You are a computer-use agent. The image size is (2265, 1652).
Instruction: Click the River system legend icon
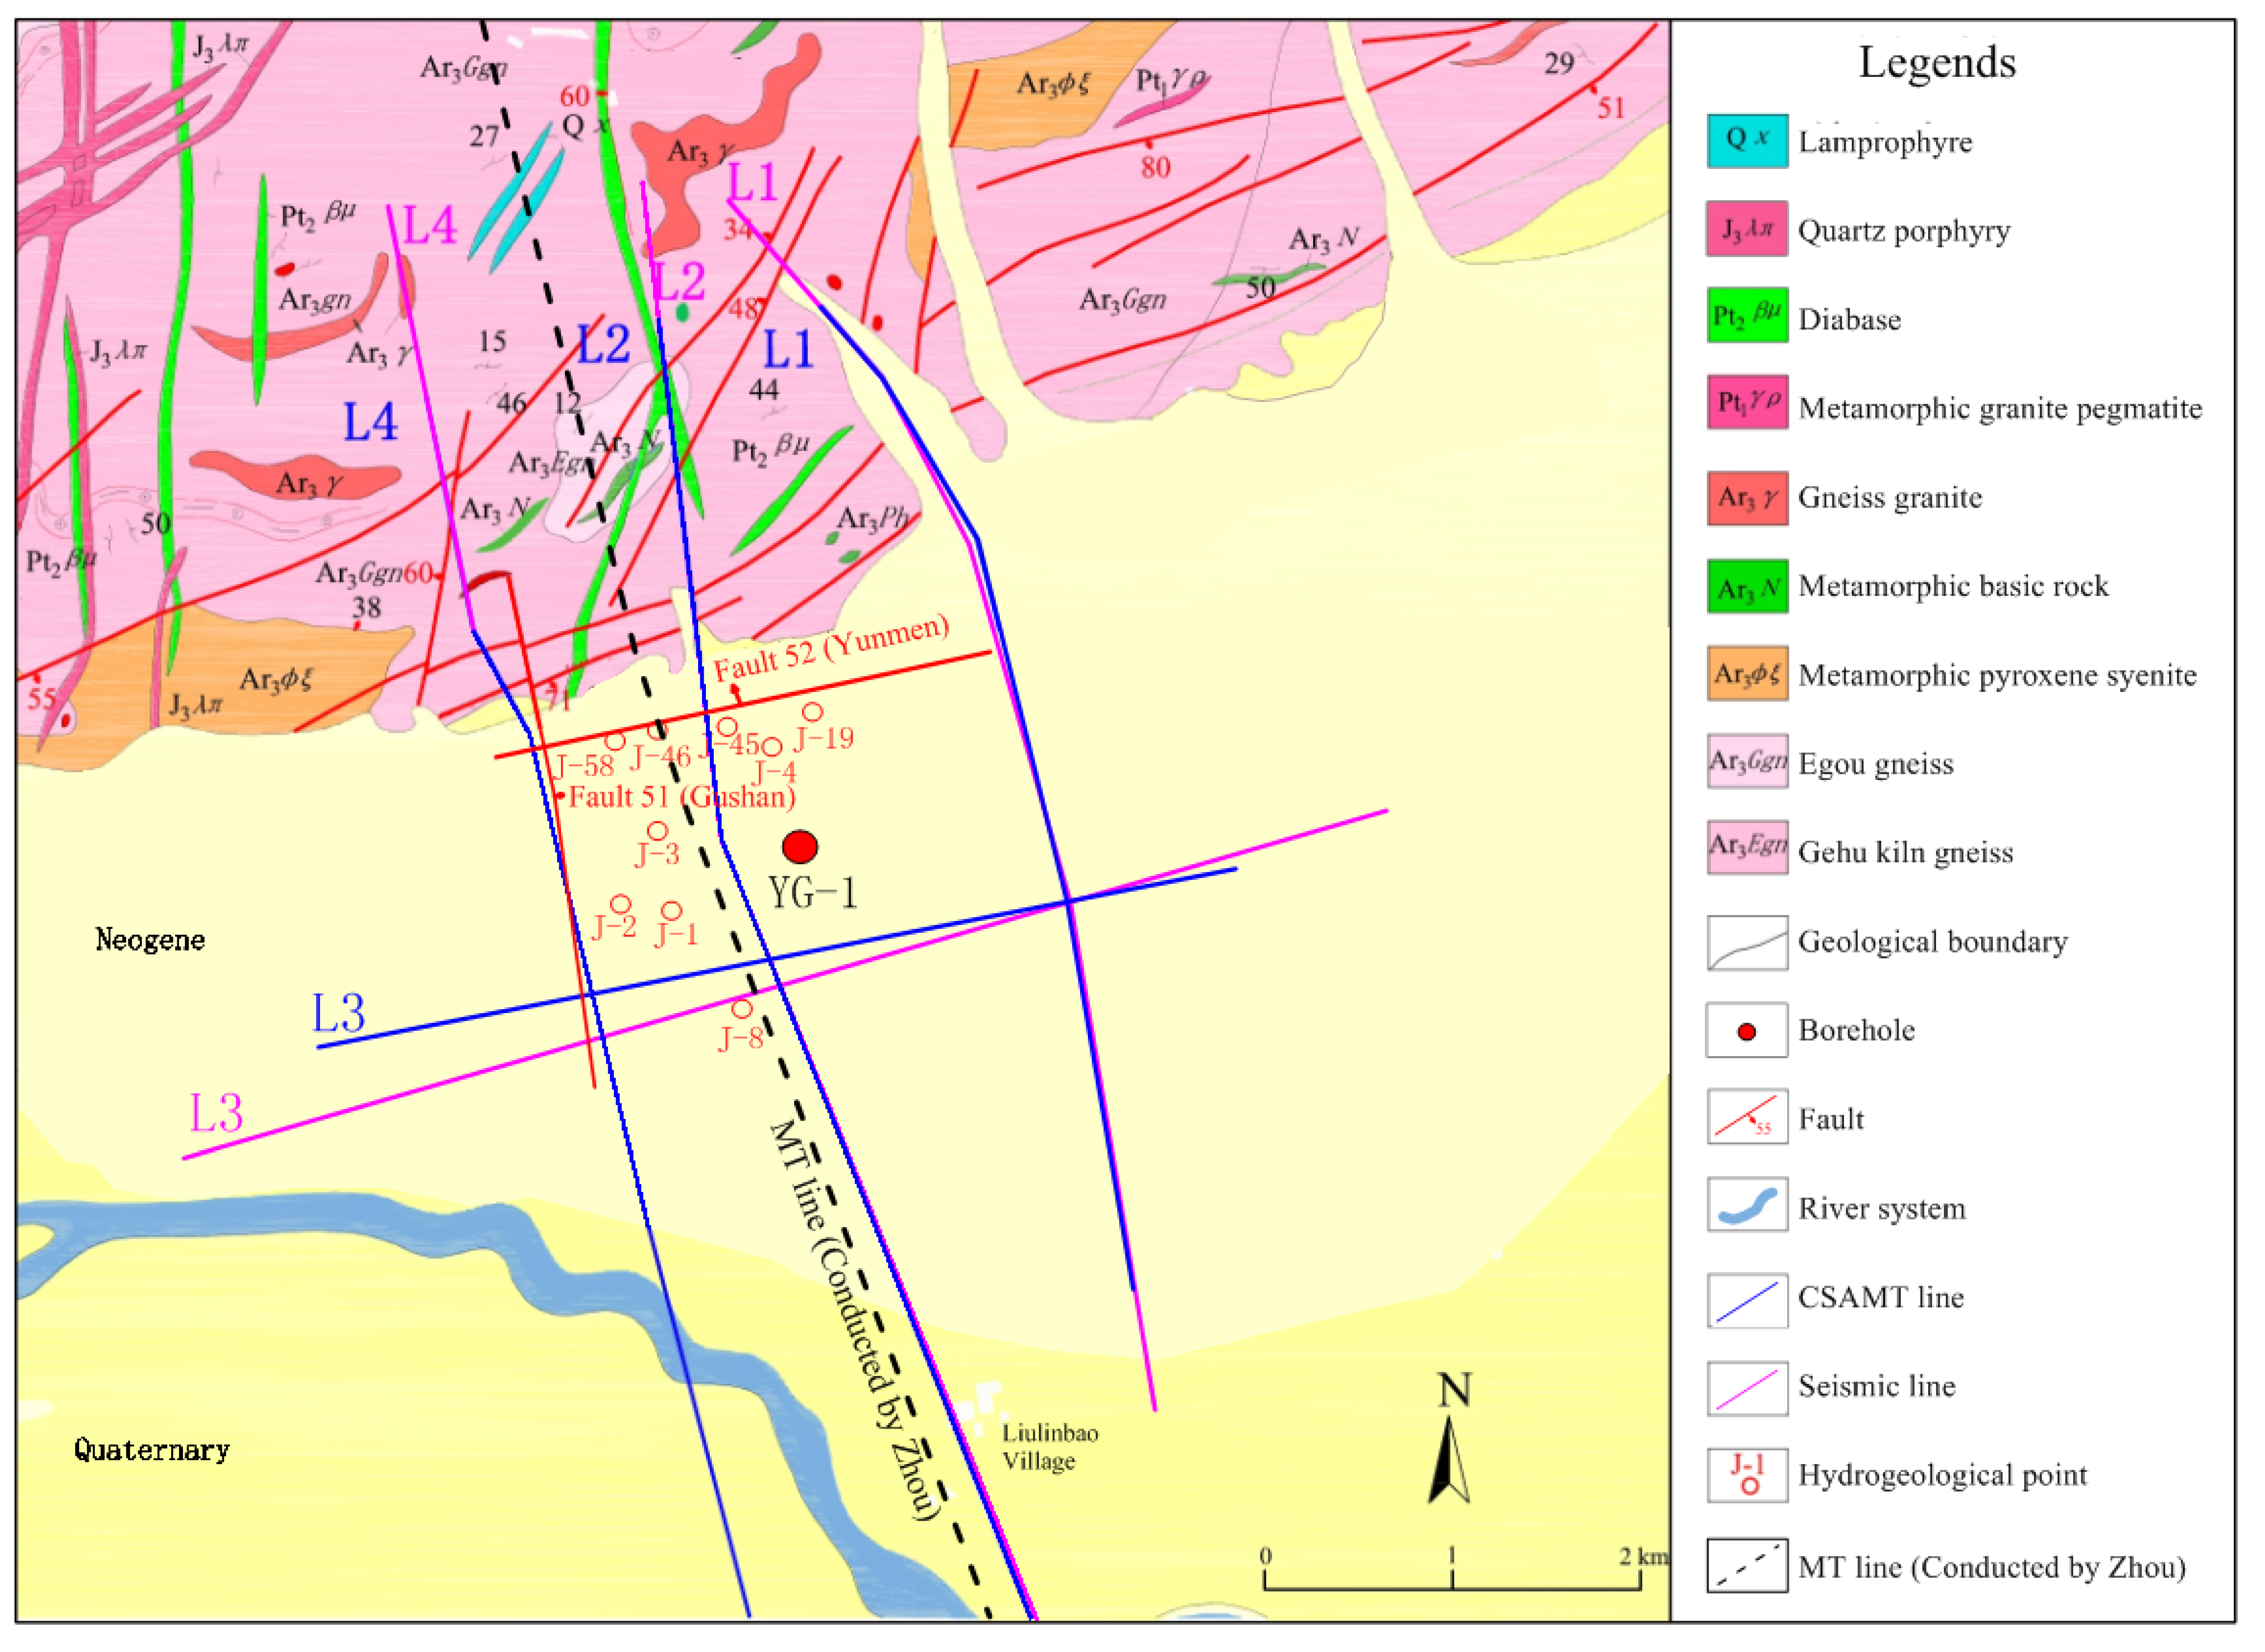pyautogui.click(x=1747, y=1207)
